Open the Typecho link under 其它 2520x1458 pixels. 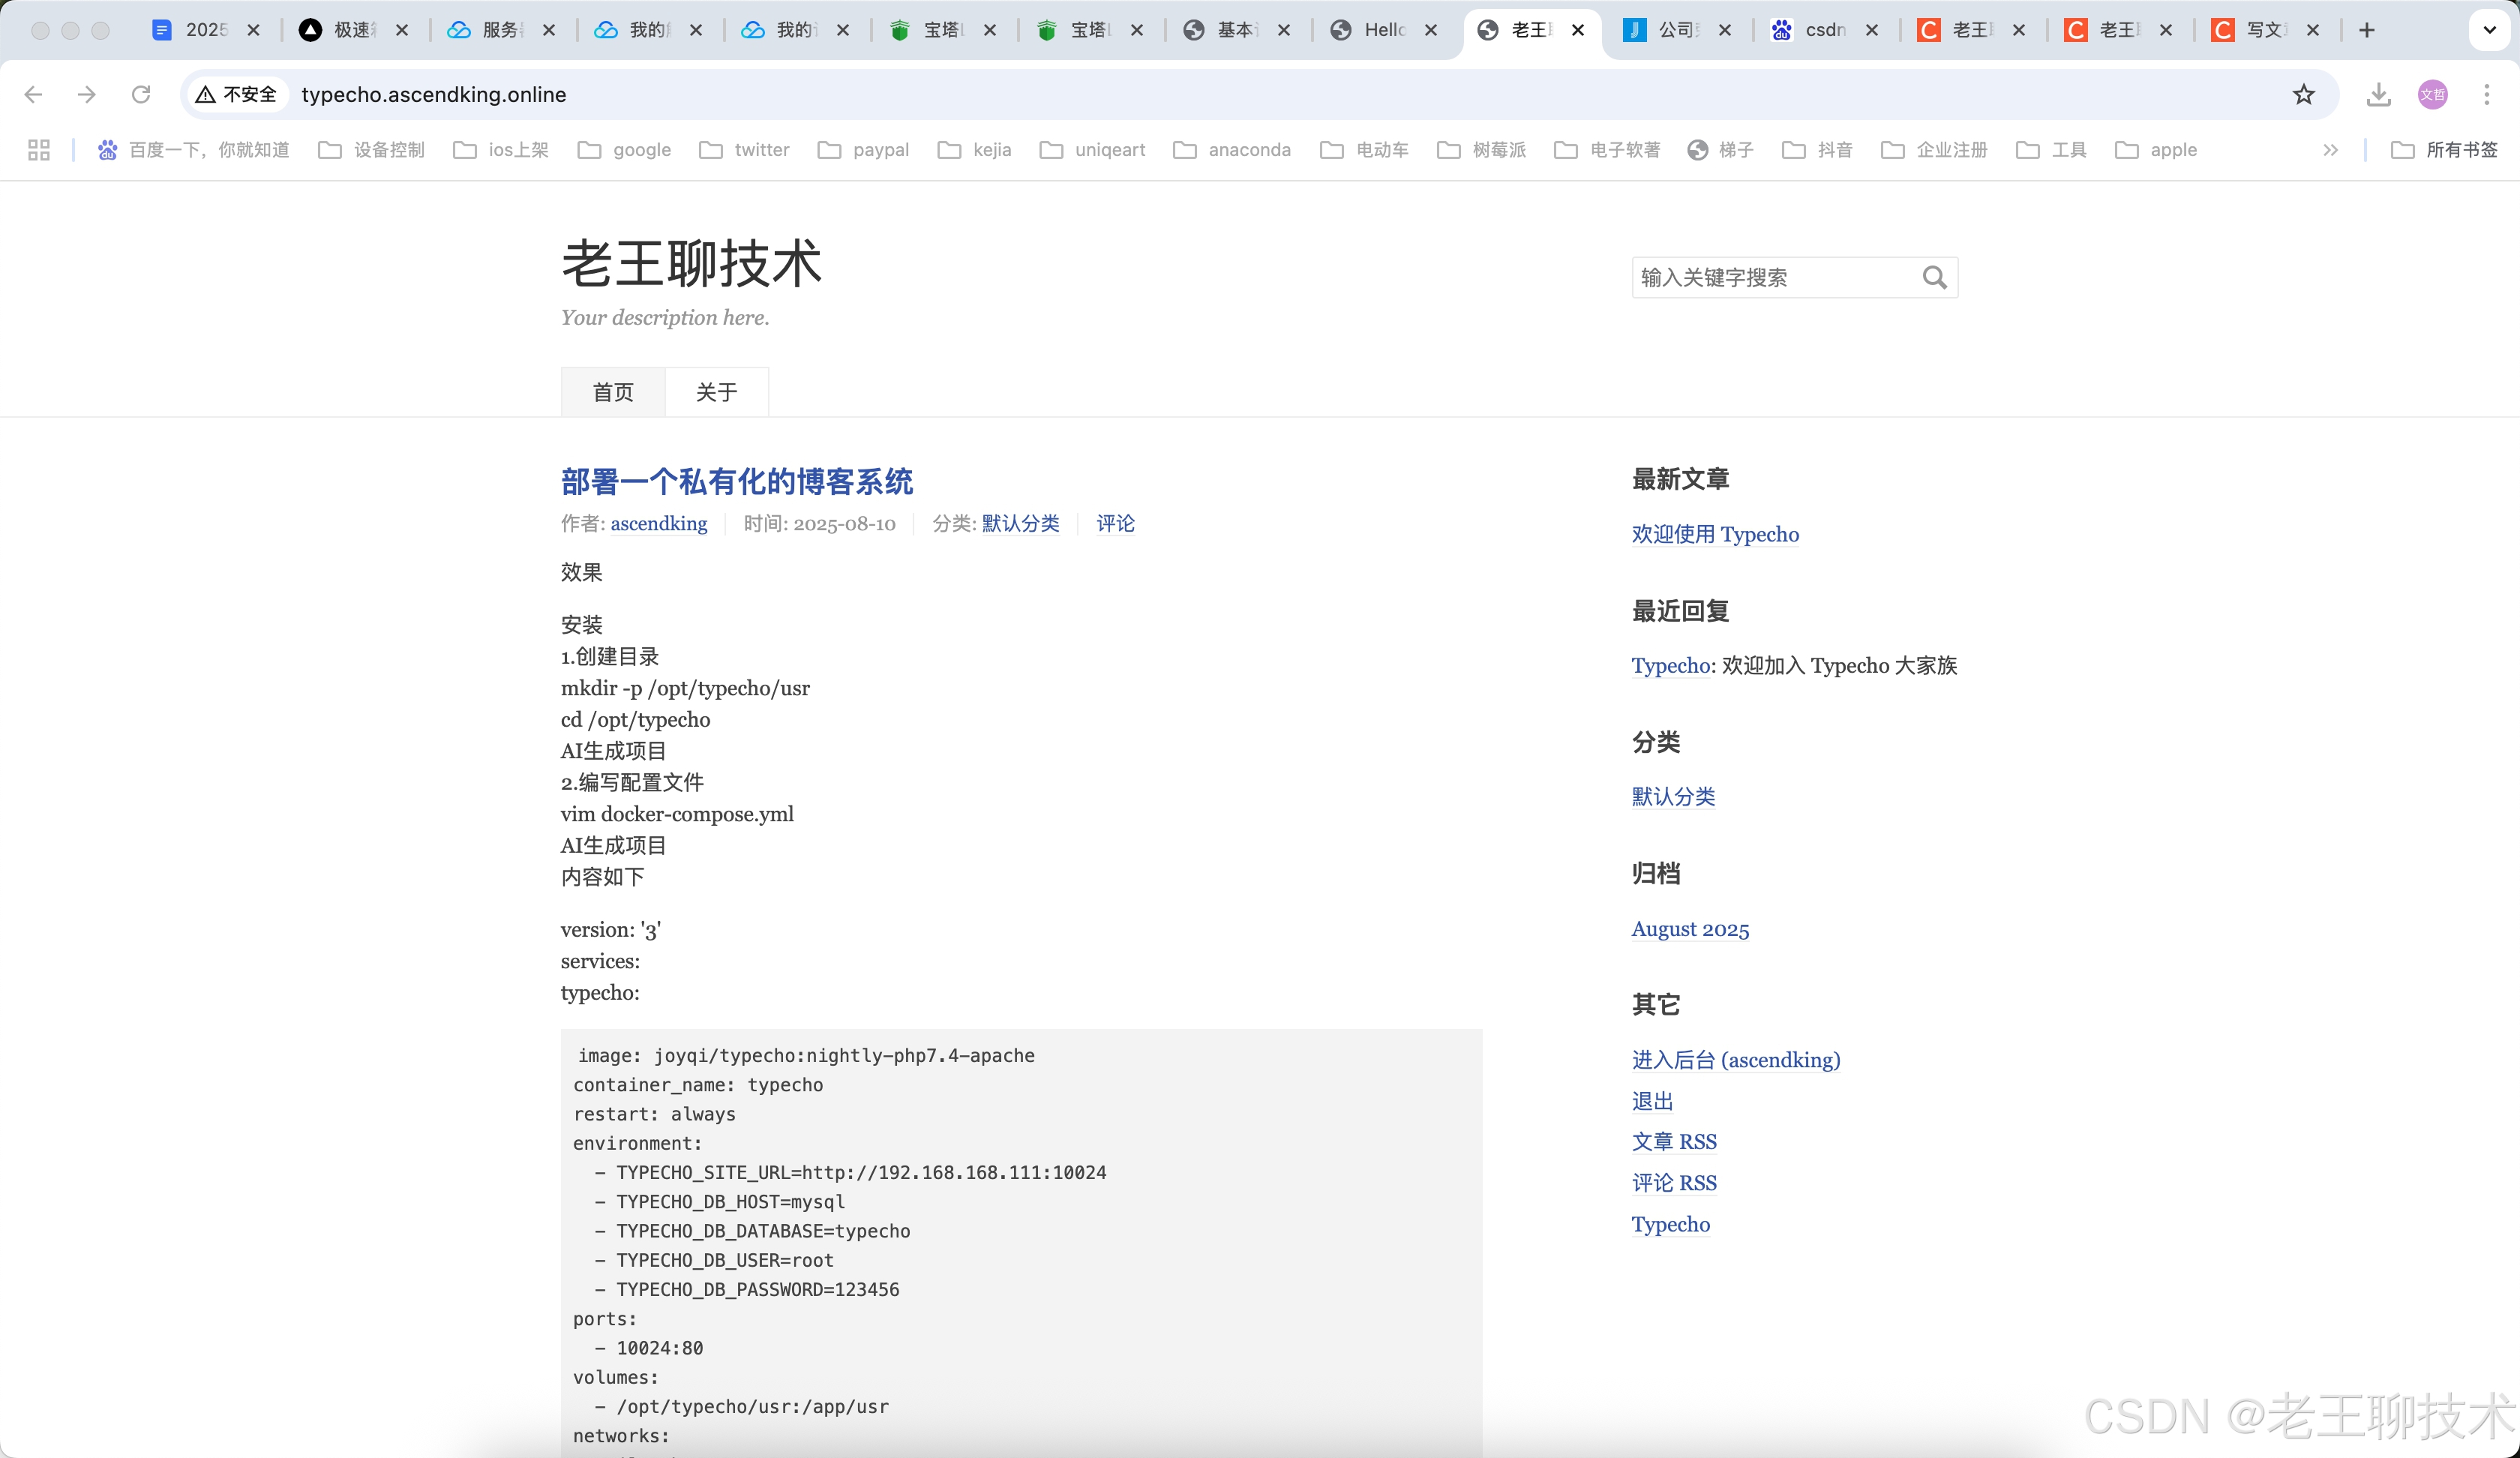(1671, 1224)
